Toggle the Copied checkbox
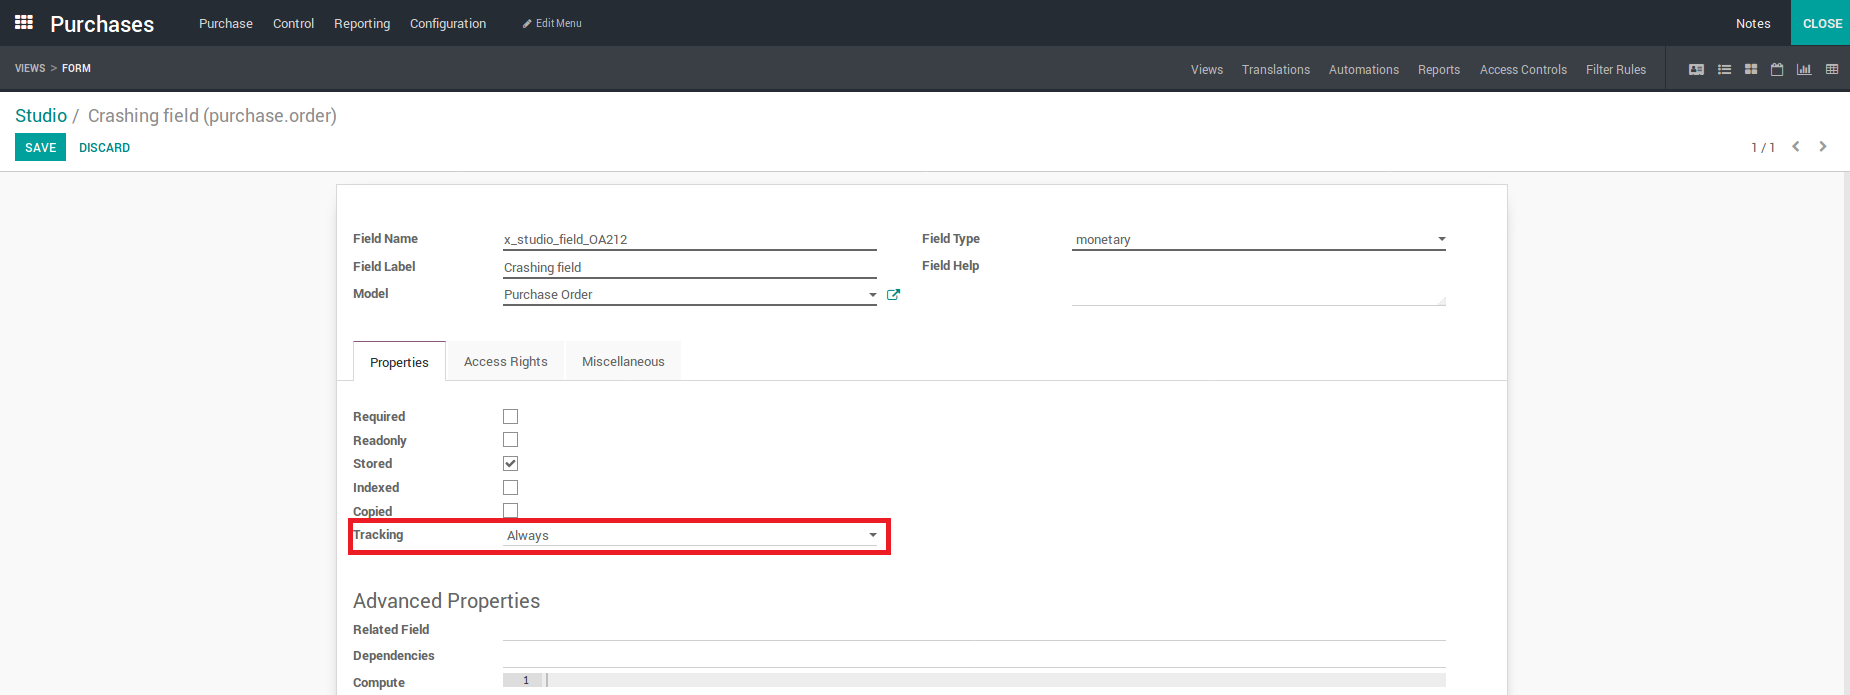 click(510, 510)
